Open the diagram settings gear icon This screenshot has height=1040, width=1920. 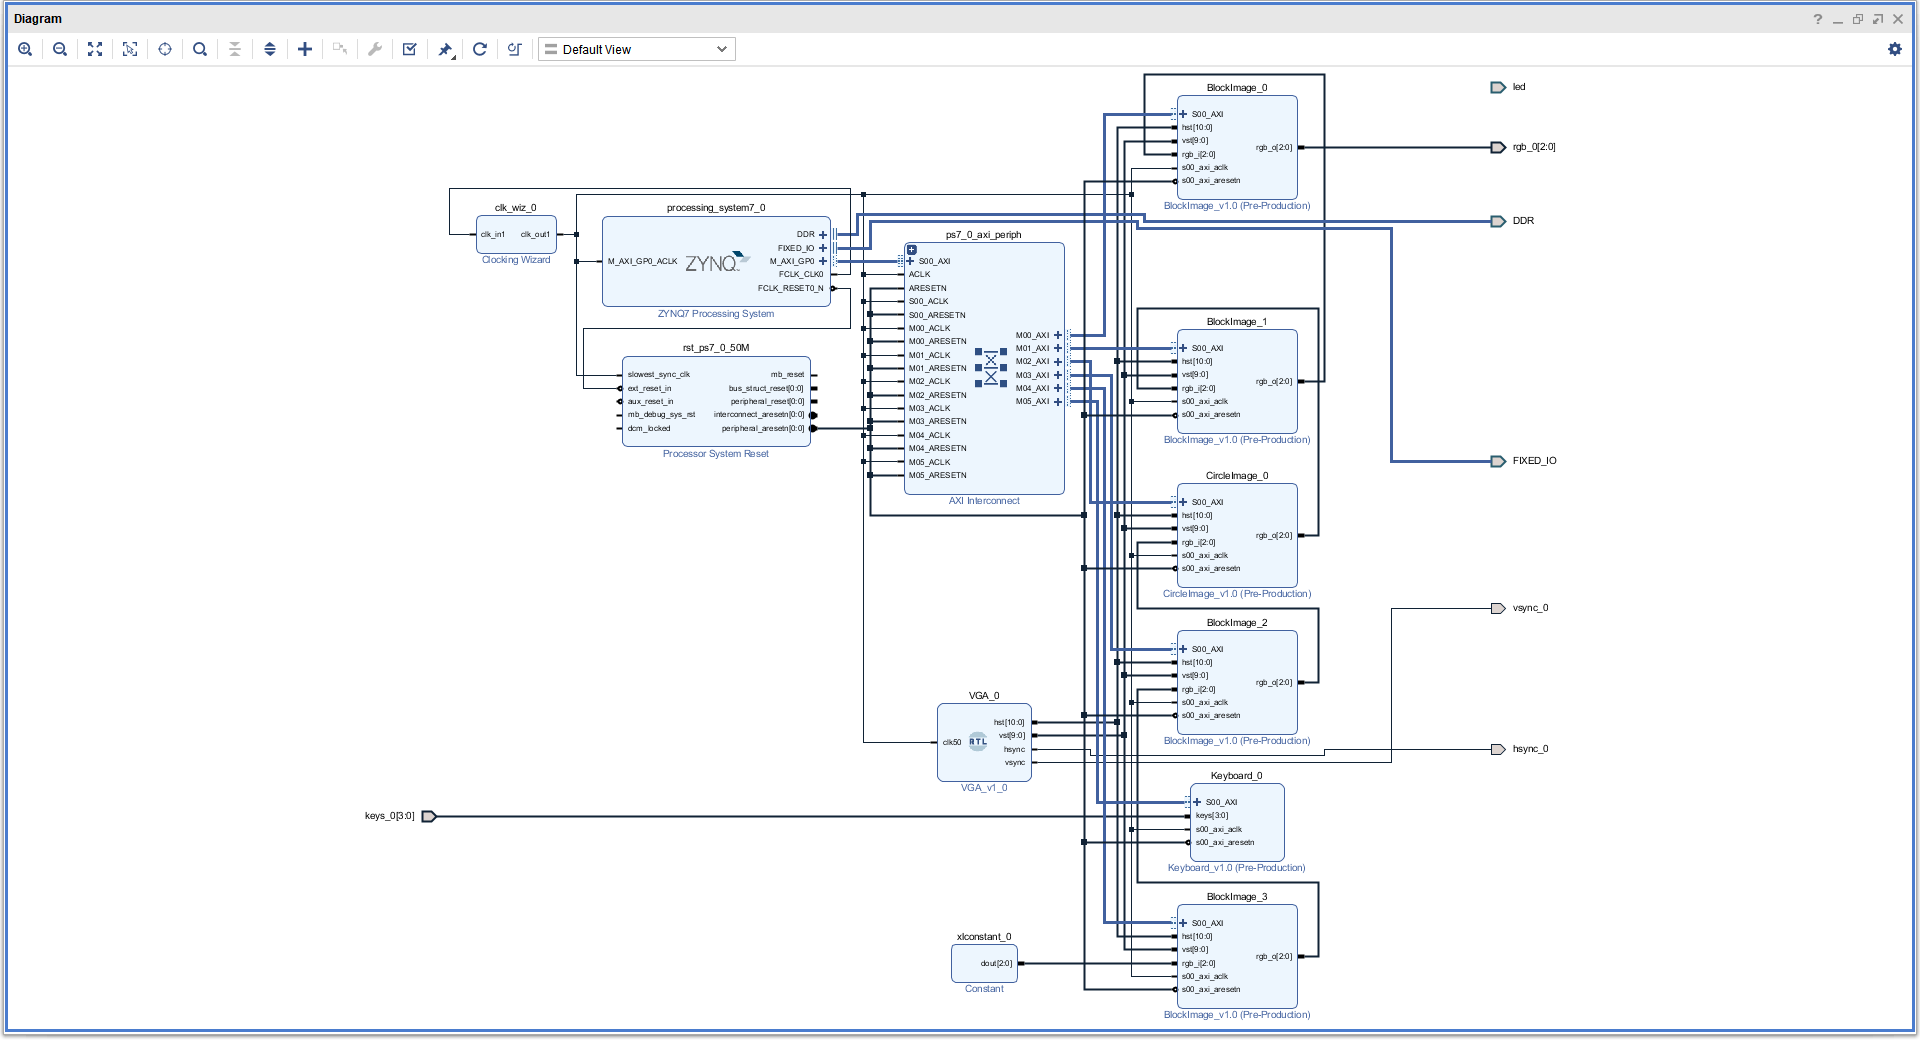(x=1894, y=49)
